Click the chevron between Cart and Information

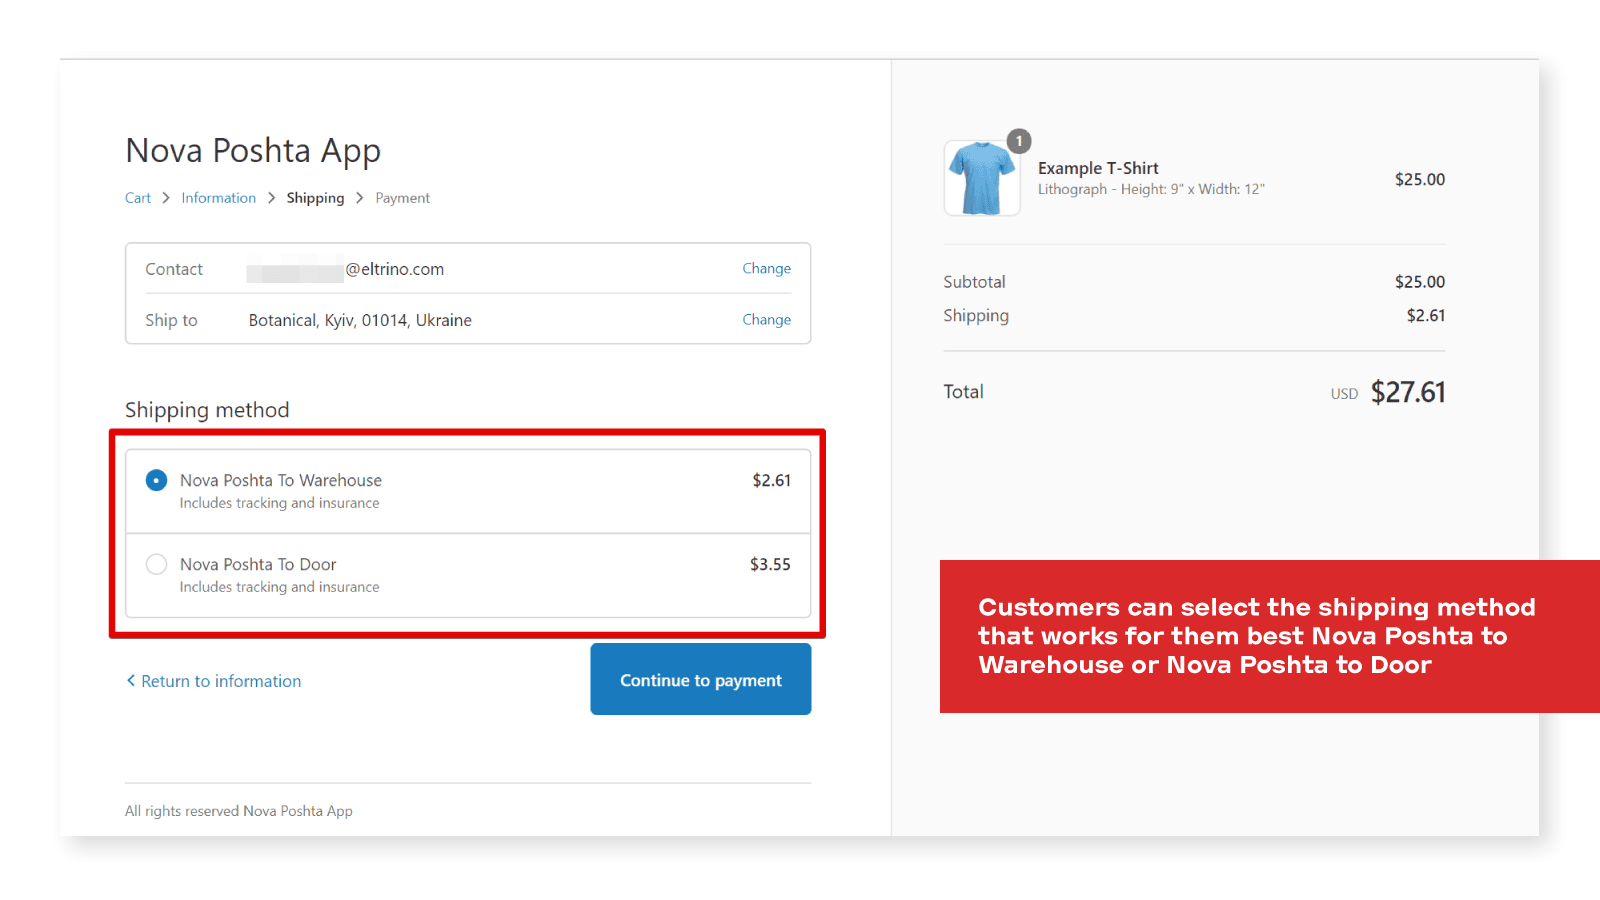pyautogui.click(x=166, y=198)
